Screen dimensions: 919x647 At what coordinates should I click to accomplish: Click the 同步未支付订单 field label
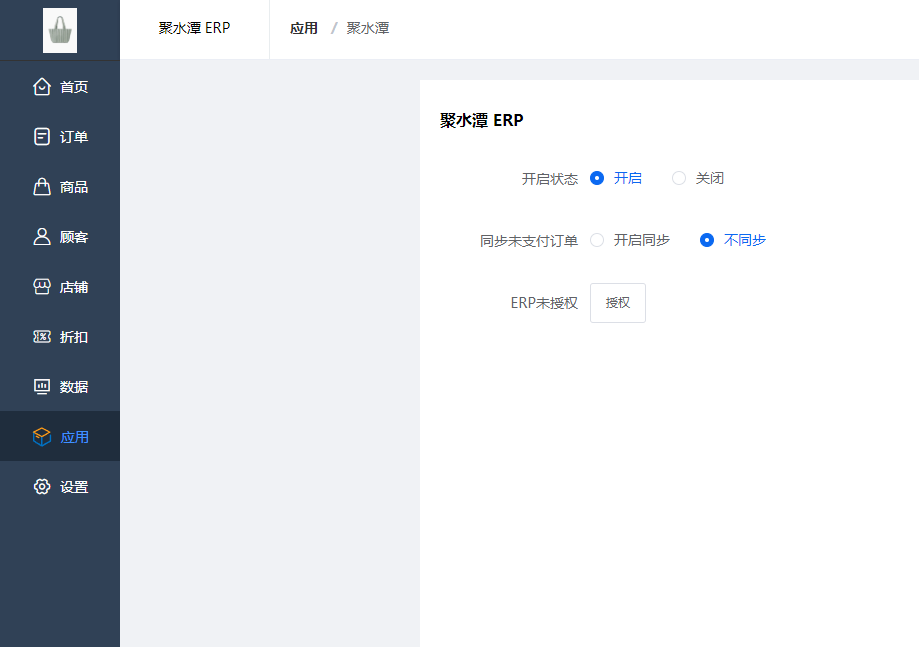529,241
